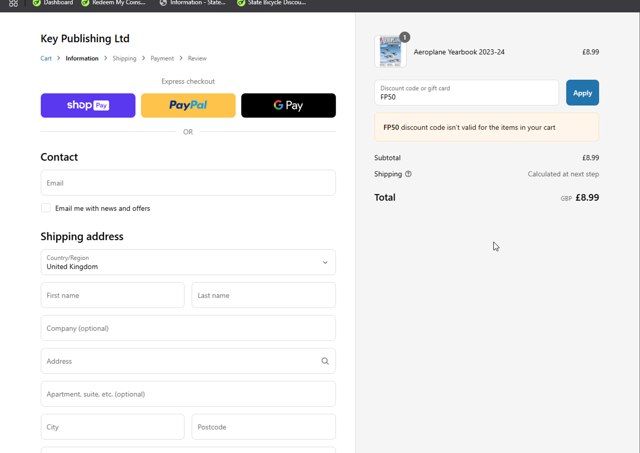
Task: Select Payment breadcrumb step
Action: 162,58
